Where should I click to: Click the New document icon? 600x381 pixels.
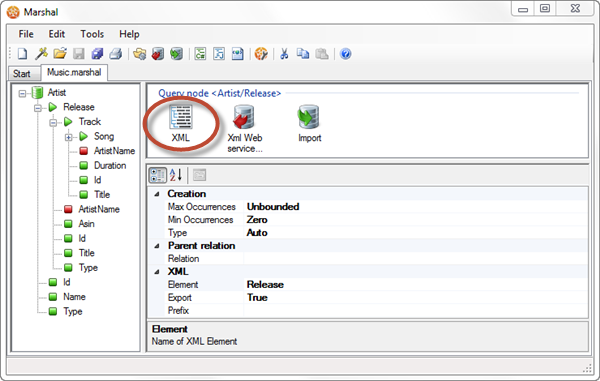tap(22, 54)
